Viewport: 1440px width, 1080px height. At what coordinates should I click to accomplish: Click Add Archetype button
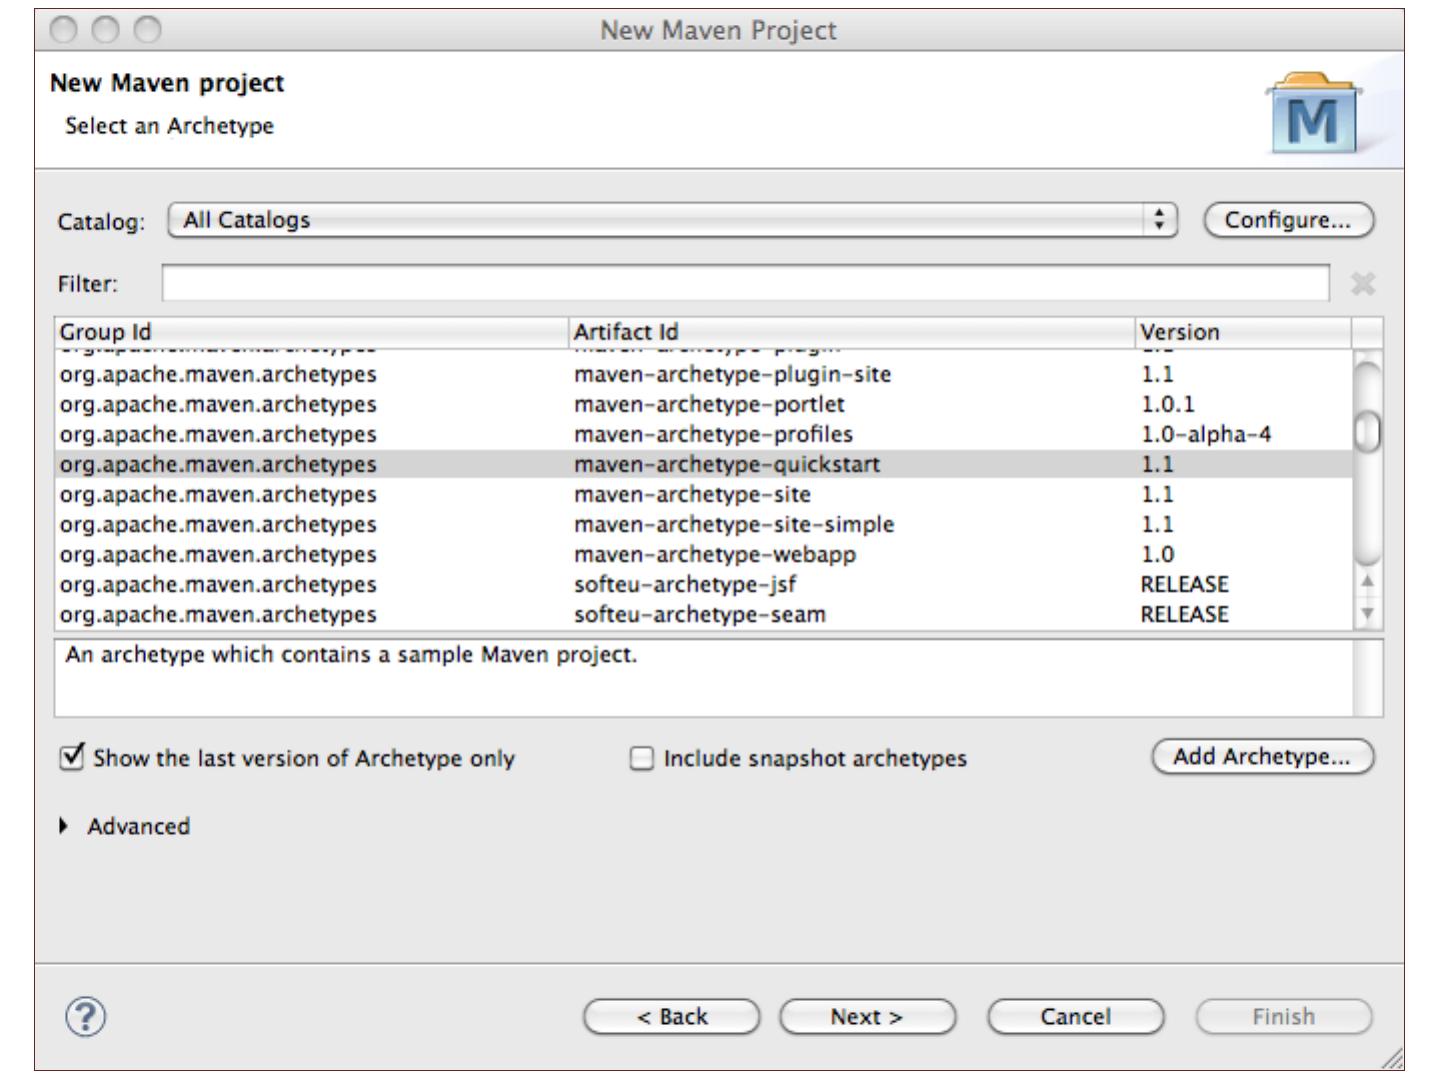pyautogui.click(x=1262, y=757)
